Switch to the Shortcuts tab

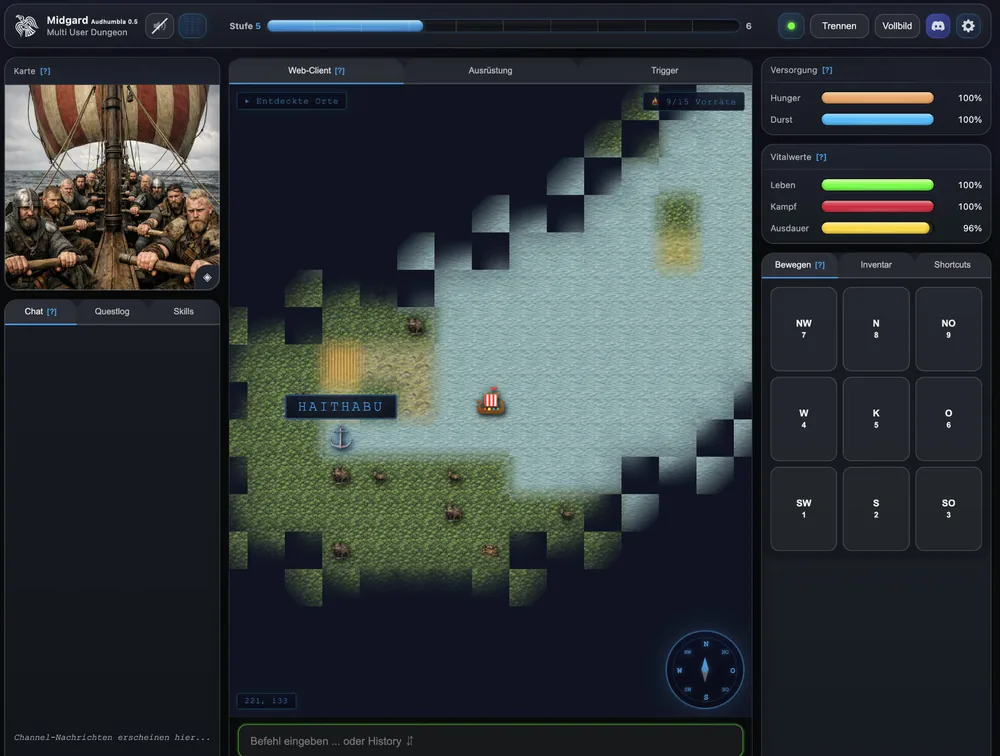click(952, 265)
